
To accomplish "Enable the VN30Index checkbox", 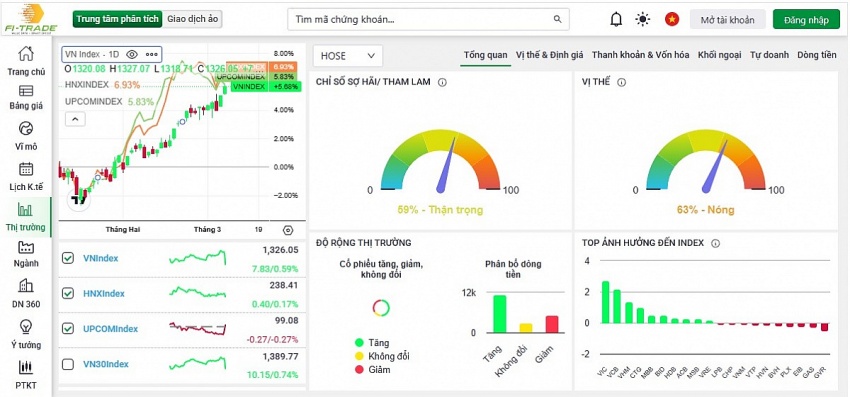I will 68,364.
